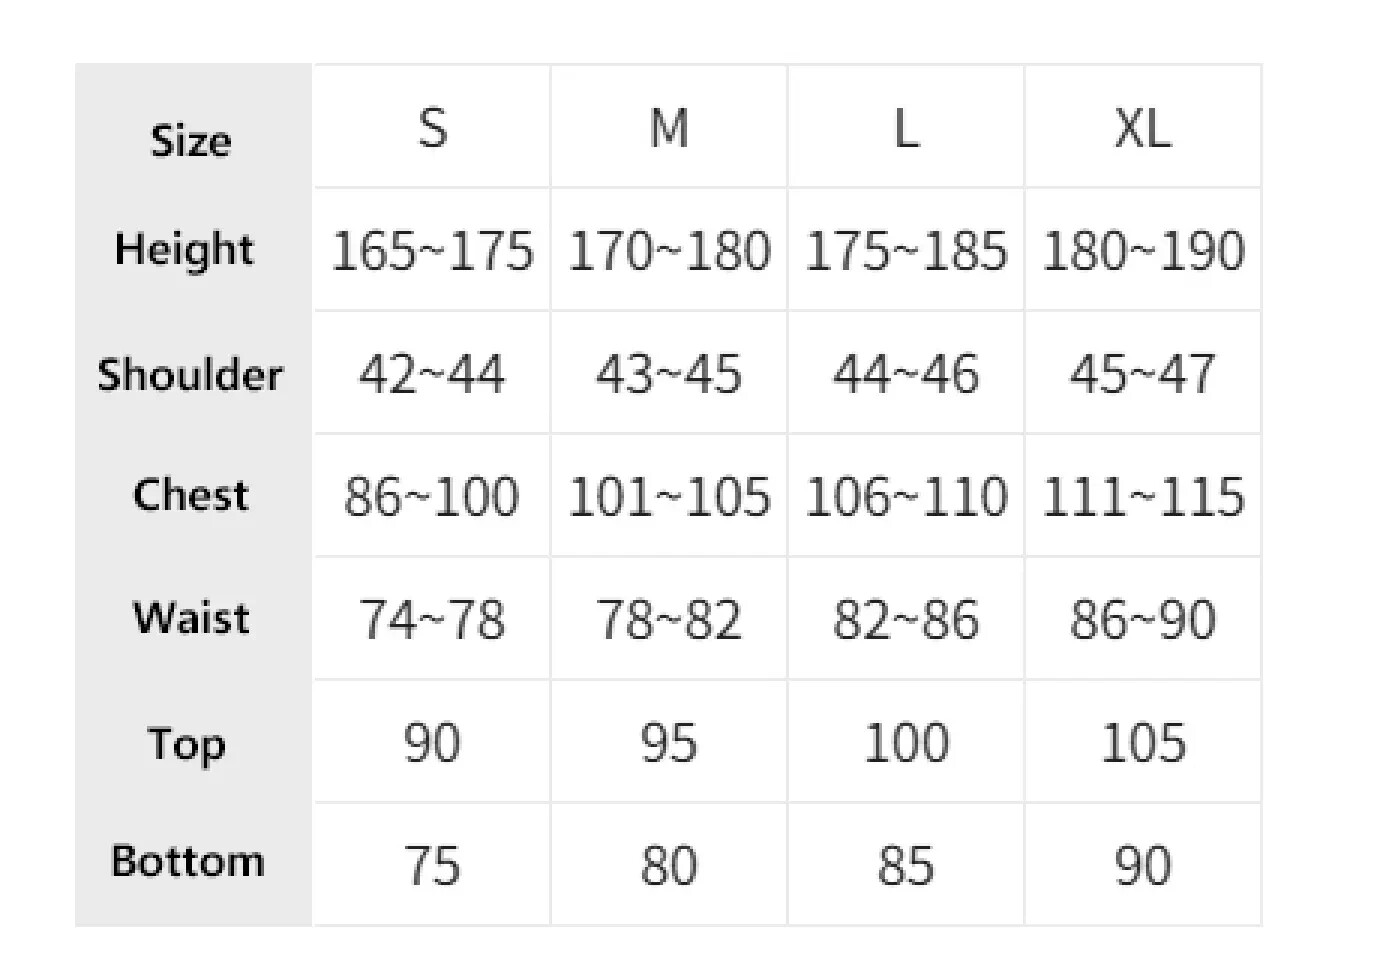
Task: Click the Chest row label
Action: tap(190, 495)
